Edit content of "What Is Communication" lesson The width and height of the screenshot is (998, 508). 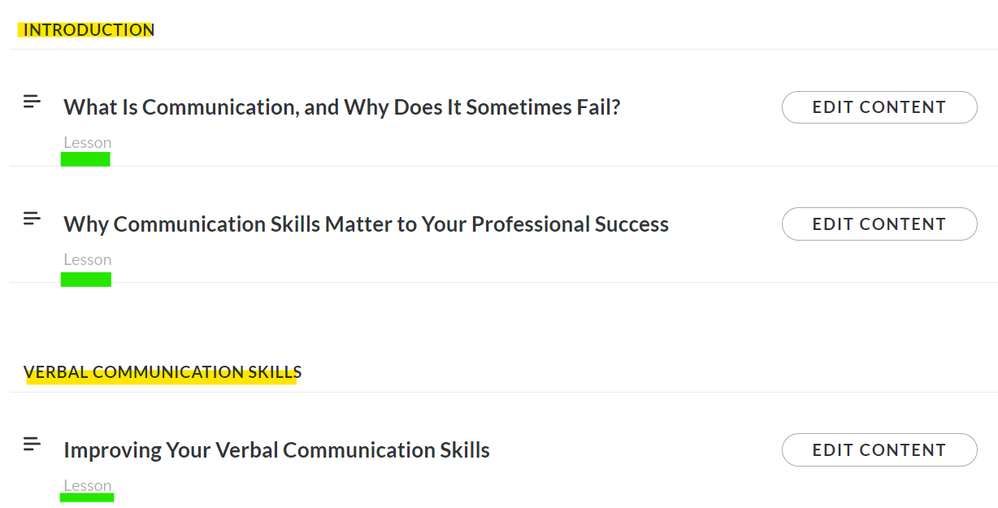pos(879,107)
